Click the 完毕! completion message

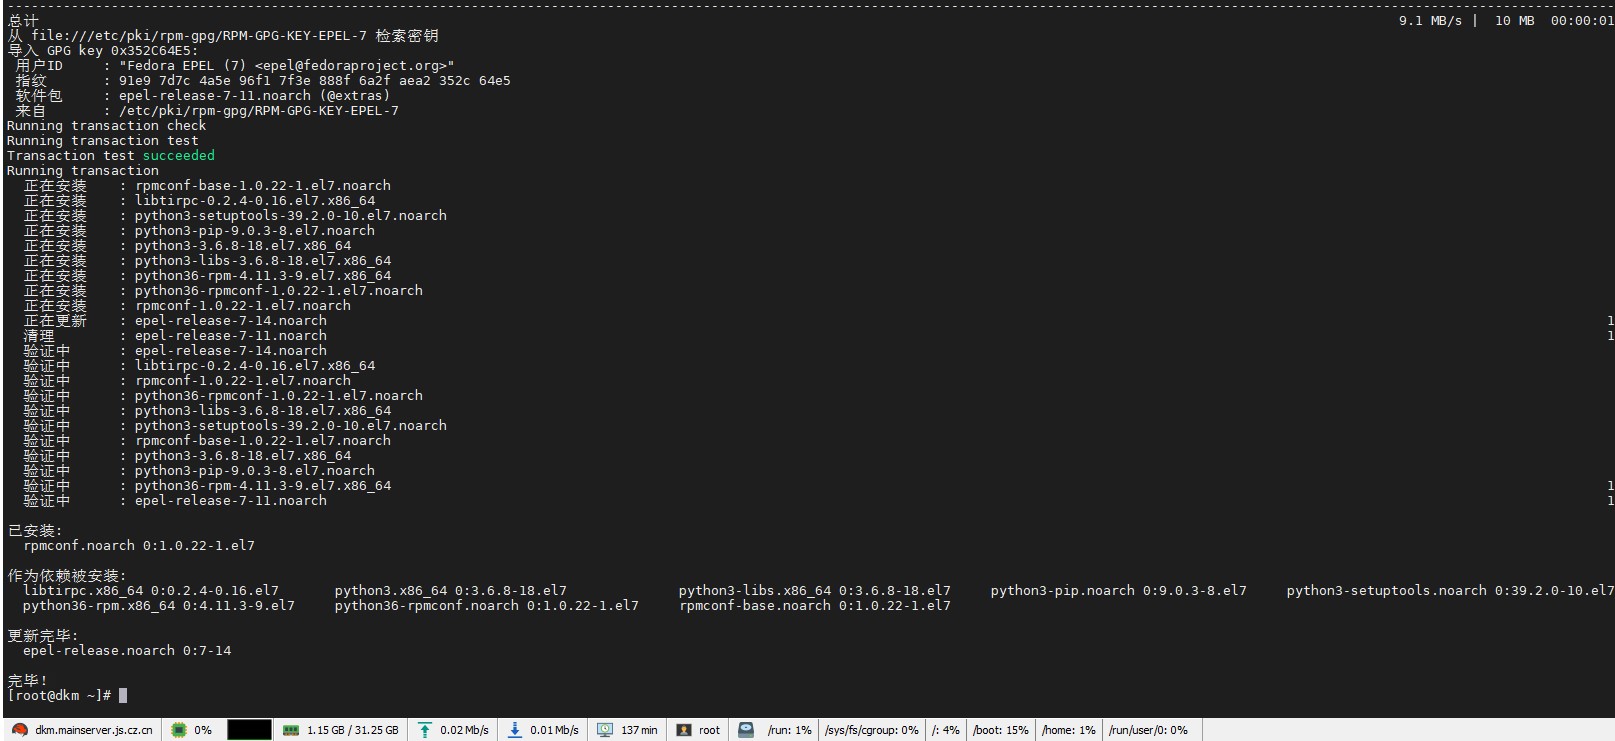28,680
